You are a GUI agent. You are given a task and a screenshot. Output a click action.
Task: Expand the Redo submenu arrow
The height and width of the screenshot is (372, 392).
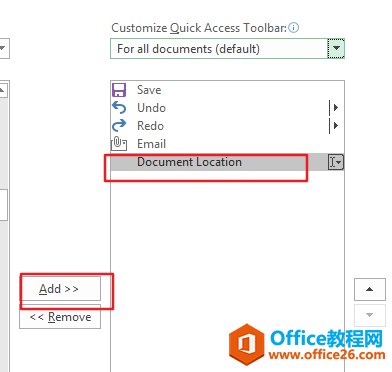(335, 126)
